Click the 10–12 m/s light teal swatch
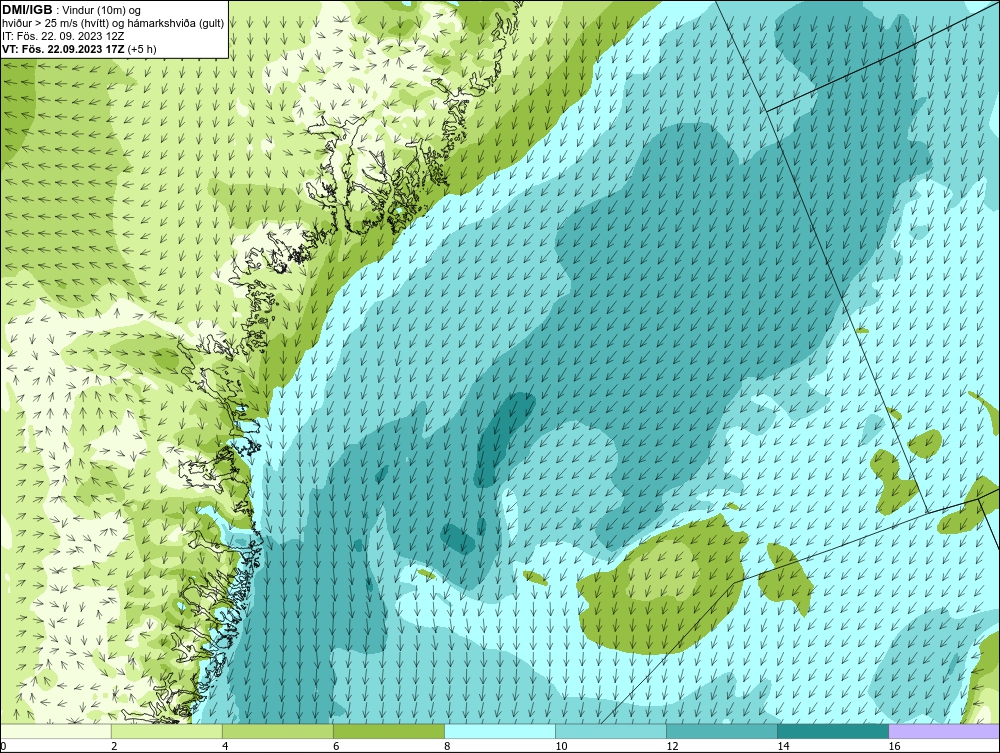Screen dimensions: 1000x753 click(x=610, y=731)
